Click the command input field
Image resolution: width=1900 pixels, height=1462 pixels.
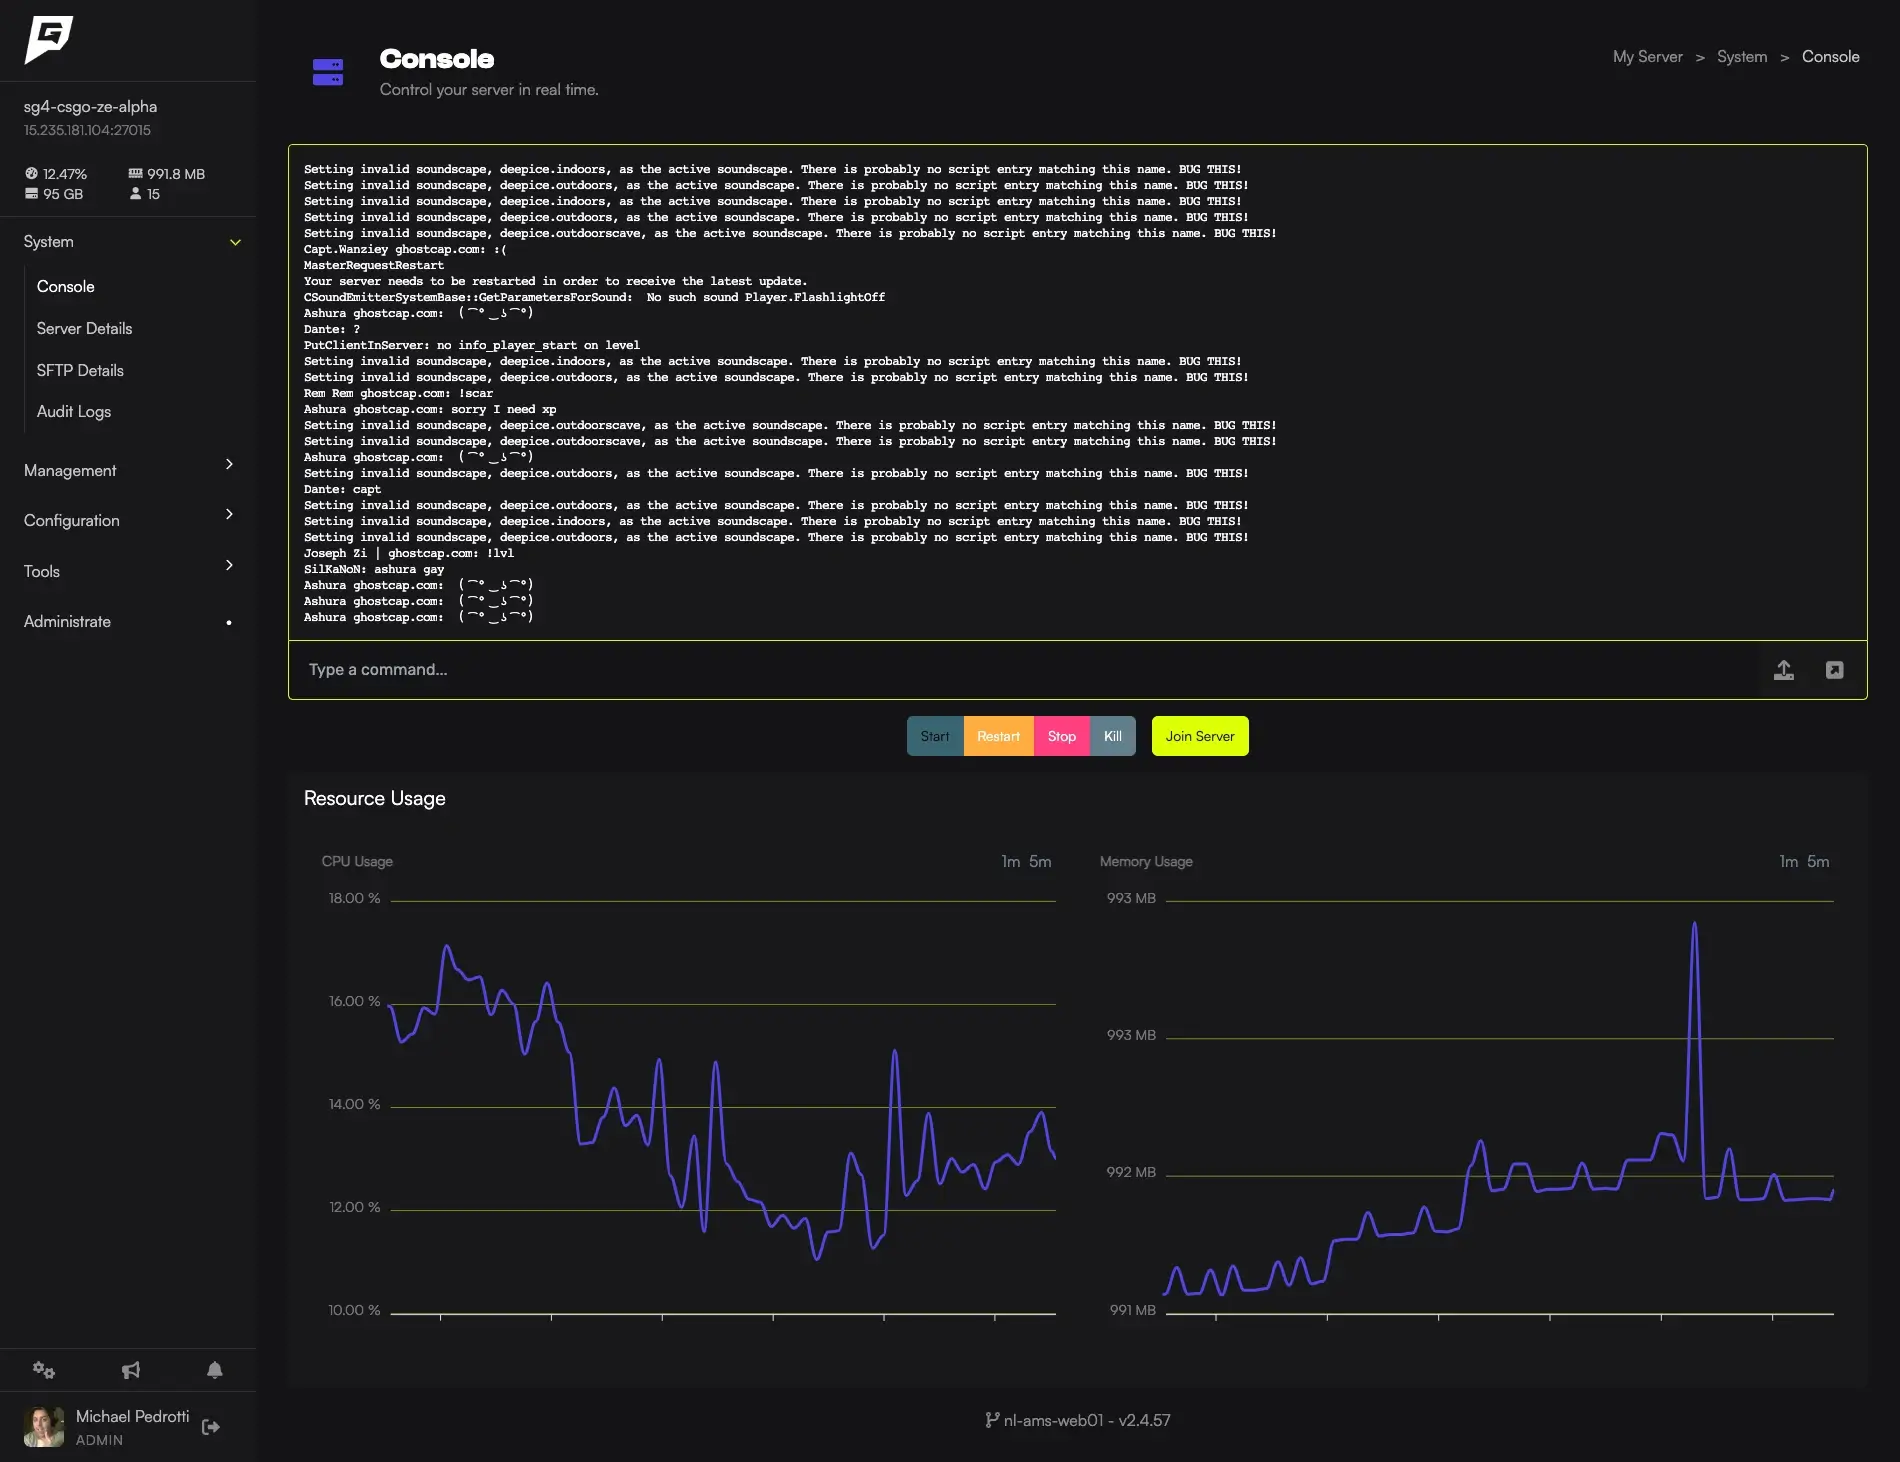pos(1020,670)
